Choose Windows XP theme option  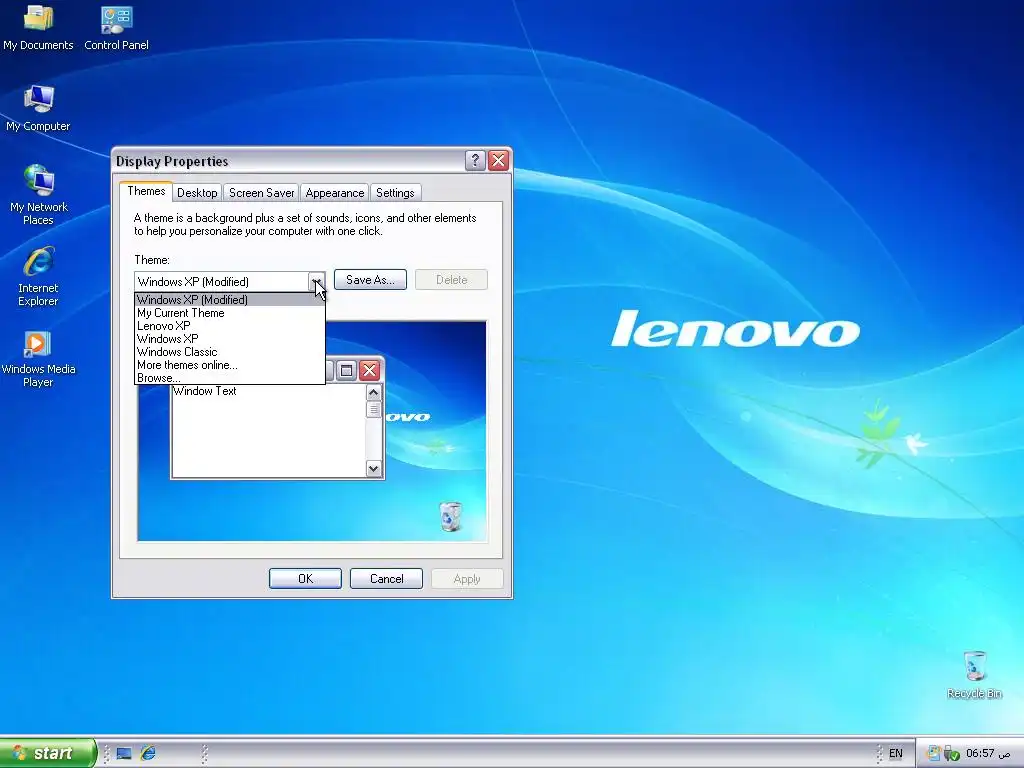(x=229, y=339)
